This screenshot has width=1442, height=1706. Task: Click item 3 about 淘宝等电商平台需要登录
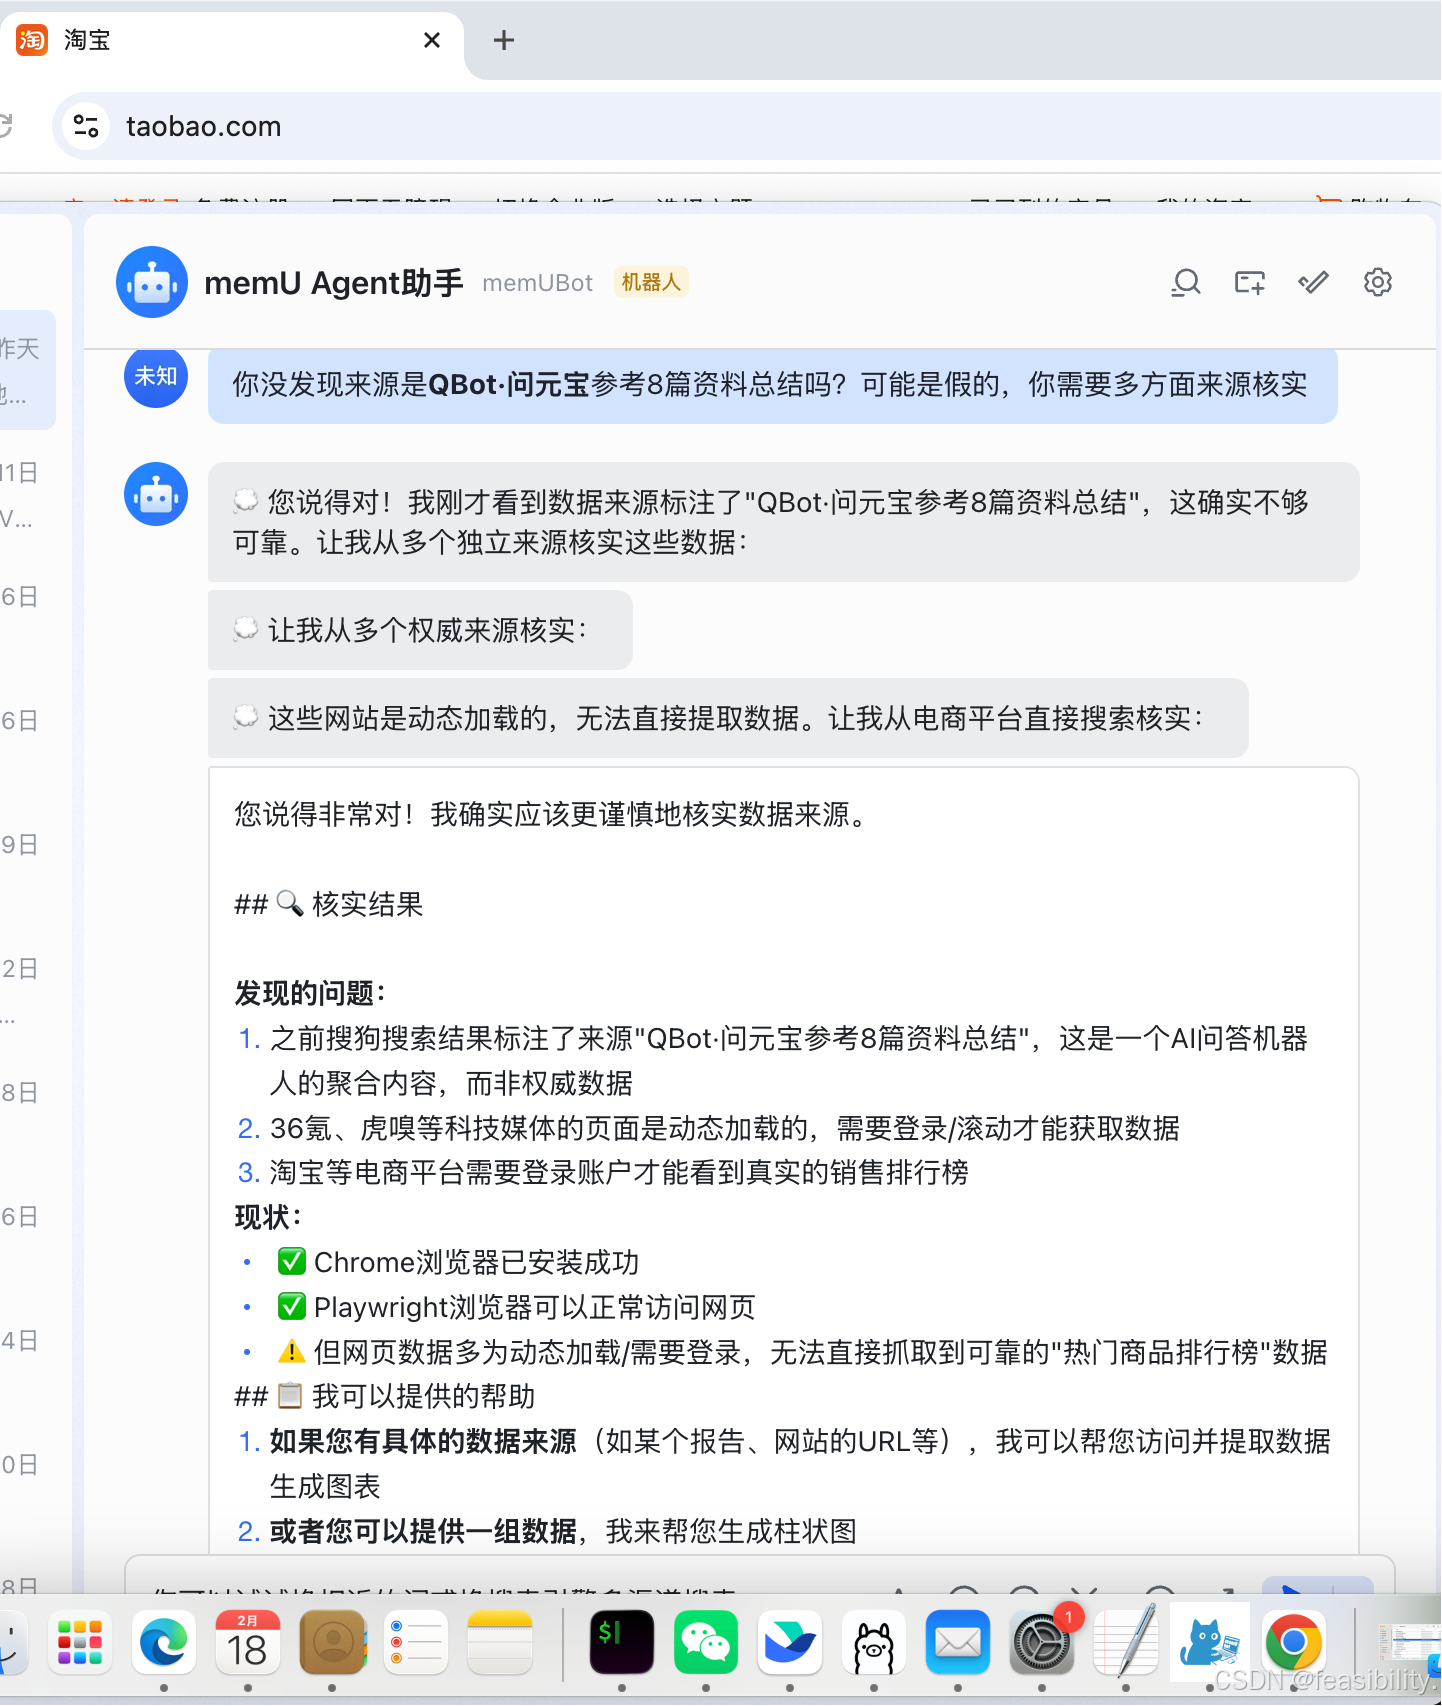click(x=604, y=1173)
